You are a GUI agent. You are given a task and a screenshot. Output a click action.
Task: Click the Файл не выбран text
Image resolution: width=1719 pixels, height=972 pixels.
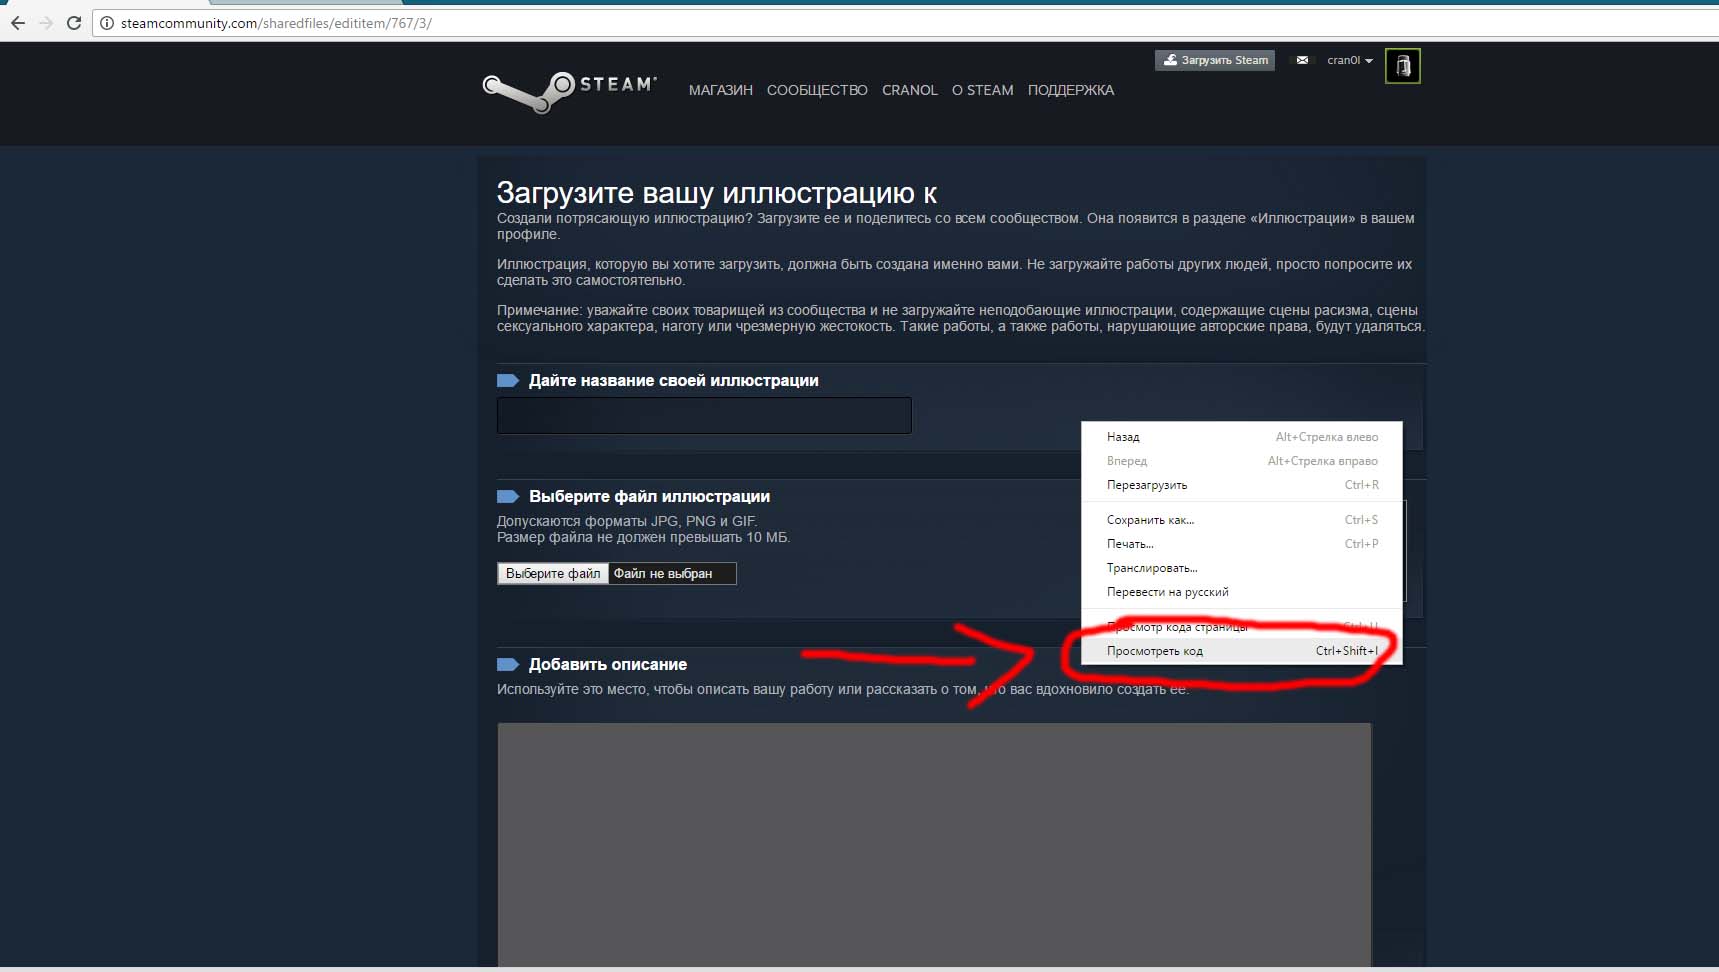tap(663, 573)
